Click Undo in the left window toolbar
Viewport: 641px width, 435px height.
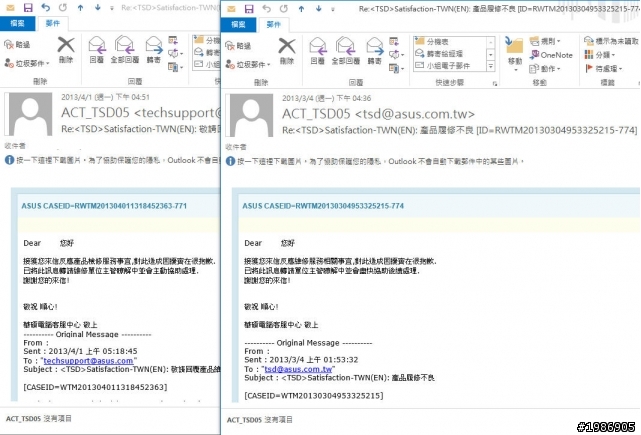click(x=45, y=7)
